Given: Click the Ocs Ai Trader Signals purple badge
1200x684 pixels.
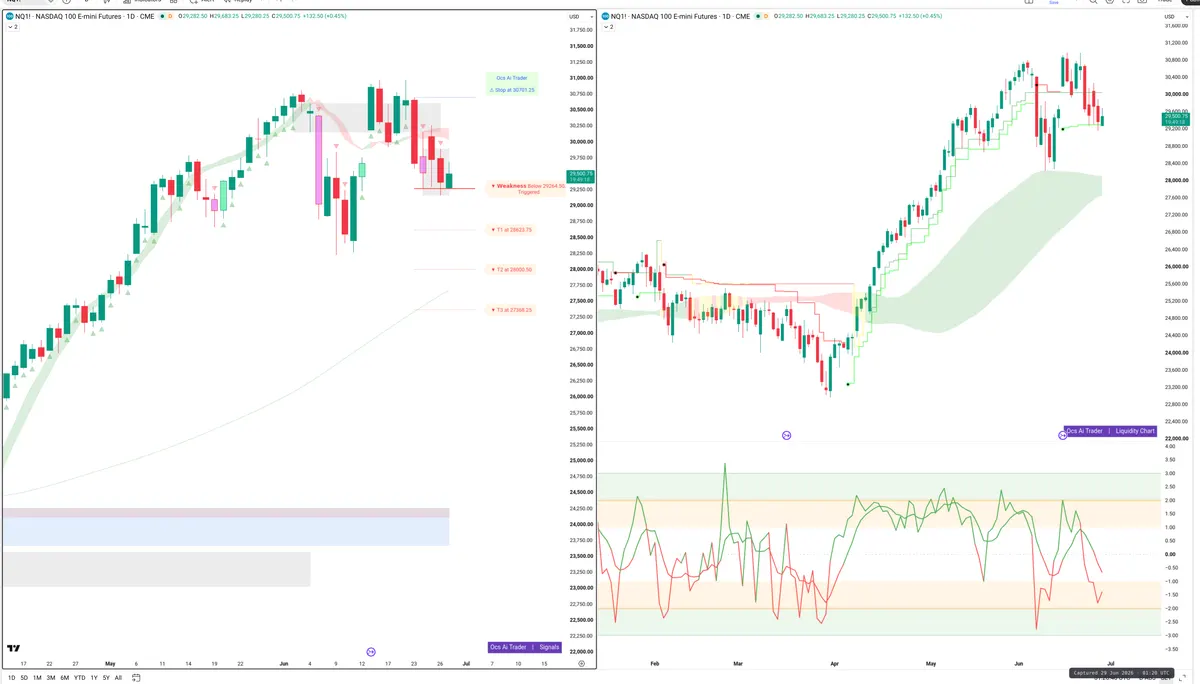Looking at the screenshot, I should (525, 647).
